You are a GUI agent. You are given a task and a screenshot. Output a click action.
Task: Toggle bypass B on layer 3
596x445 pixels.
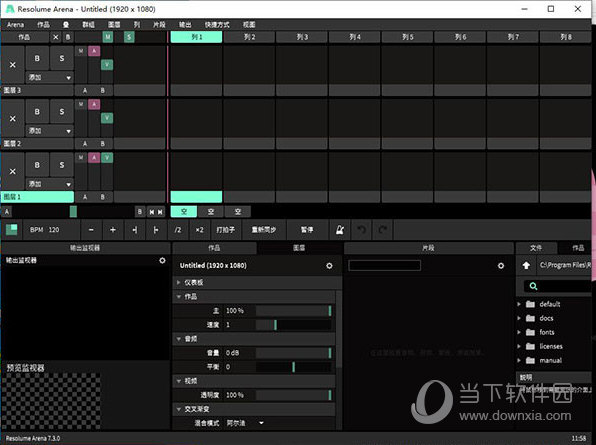[x=37, y=58]
